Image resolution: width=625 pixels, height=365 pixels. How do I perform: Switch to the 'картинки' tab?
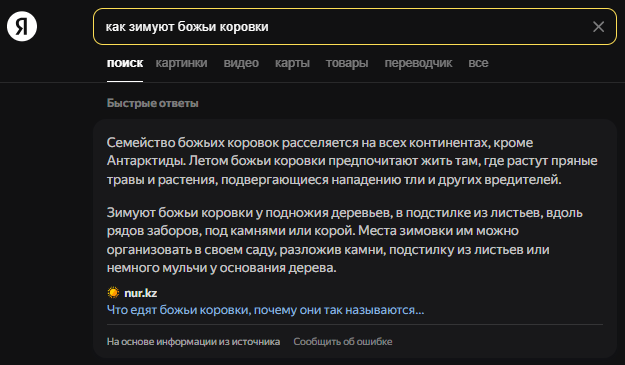point(181,63)
